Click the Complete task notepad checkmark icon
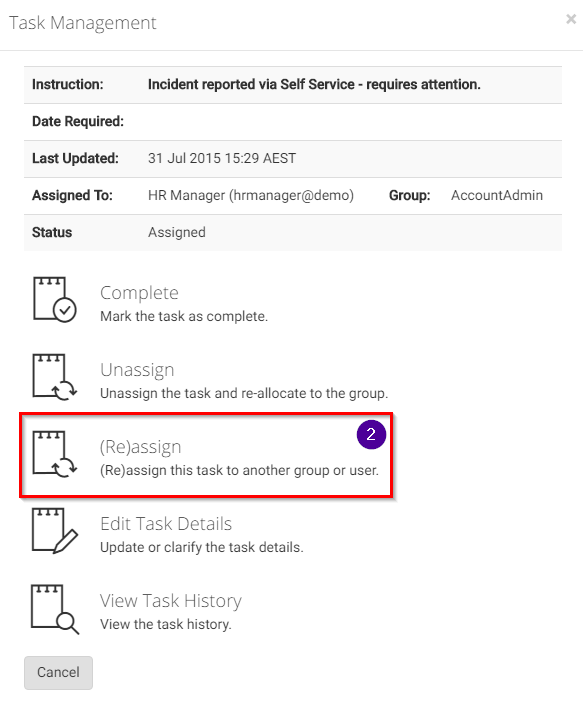 55,299
